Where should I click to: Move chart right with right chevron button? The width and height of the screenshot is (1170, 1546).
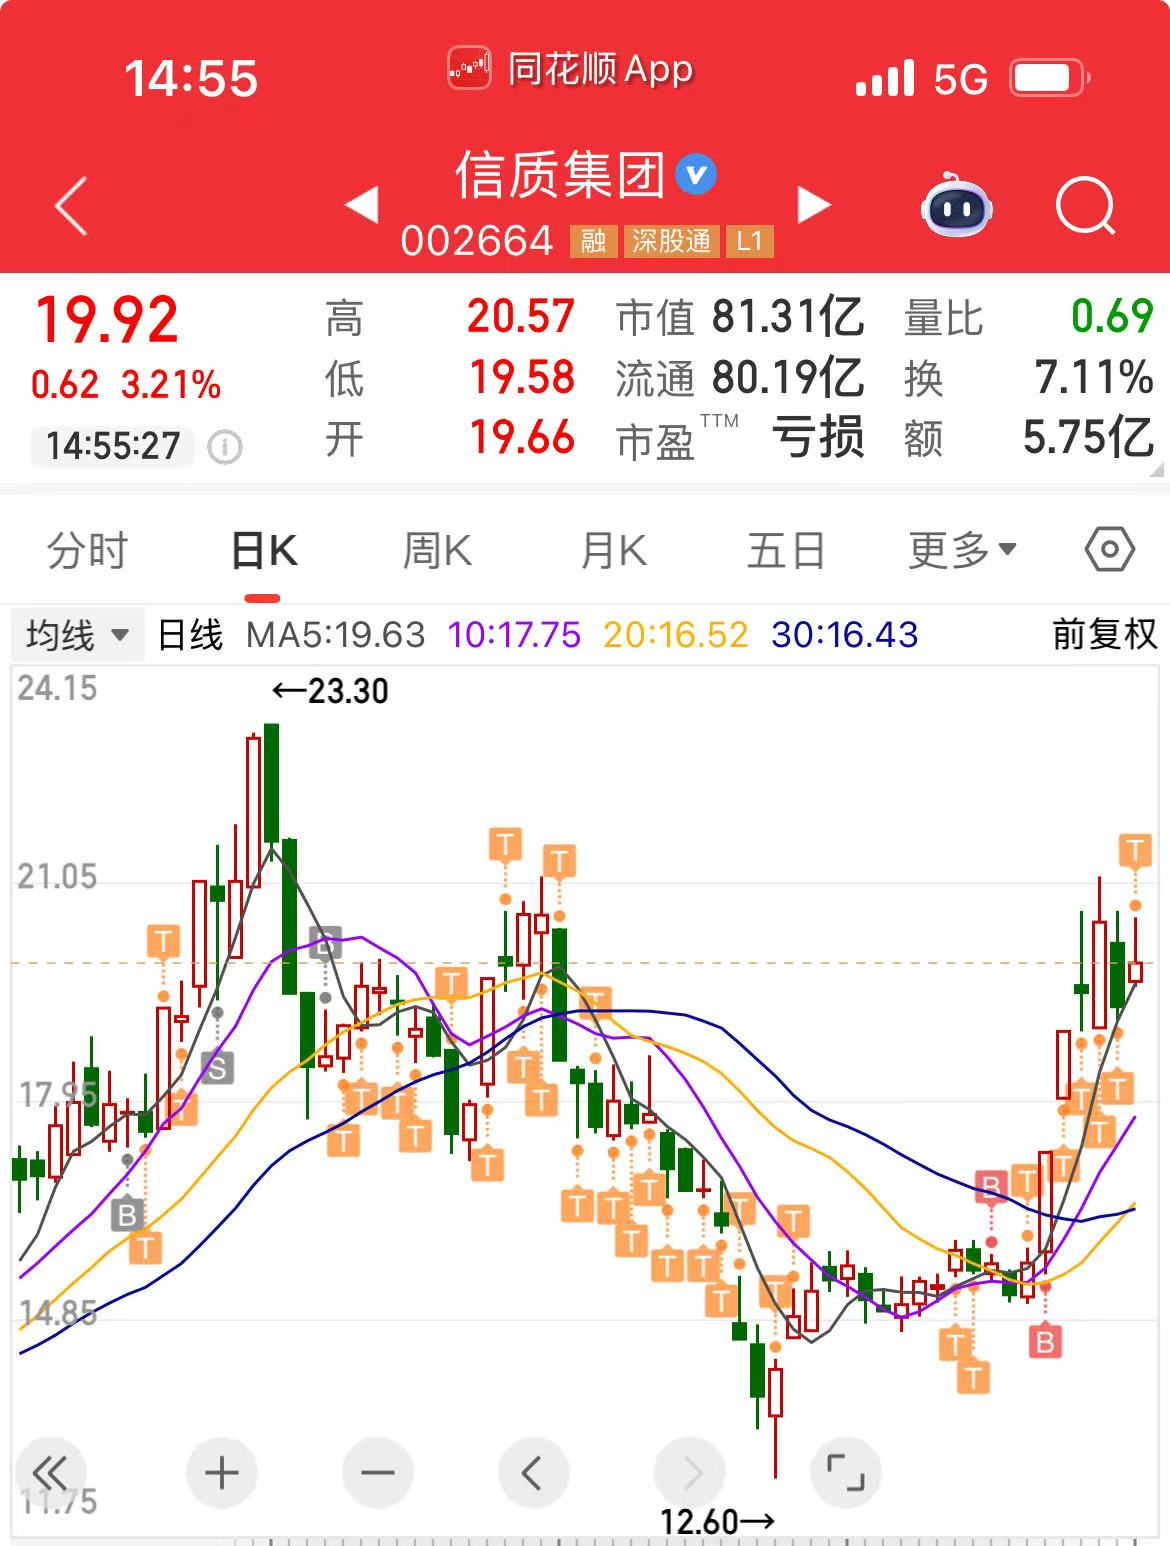tap(689, 1472)
